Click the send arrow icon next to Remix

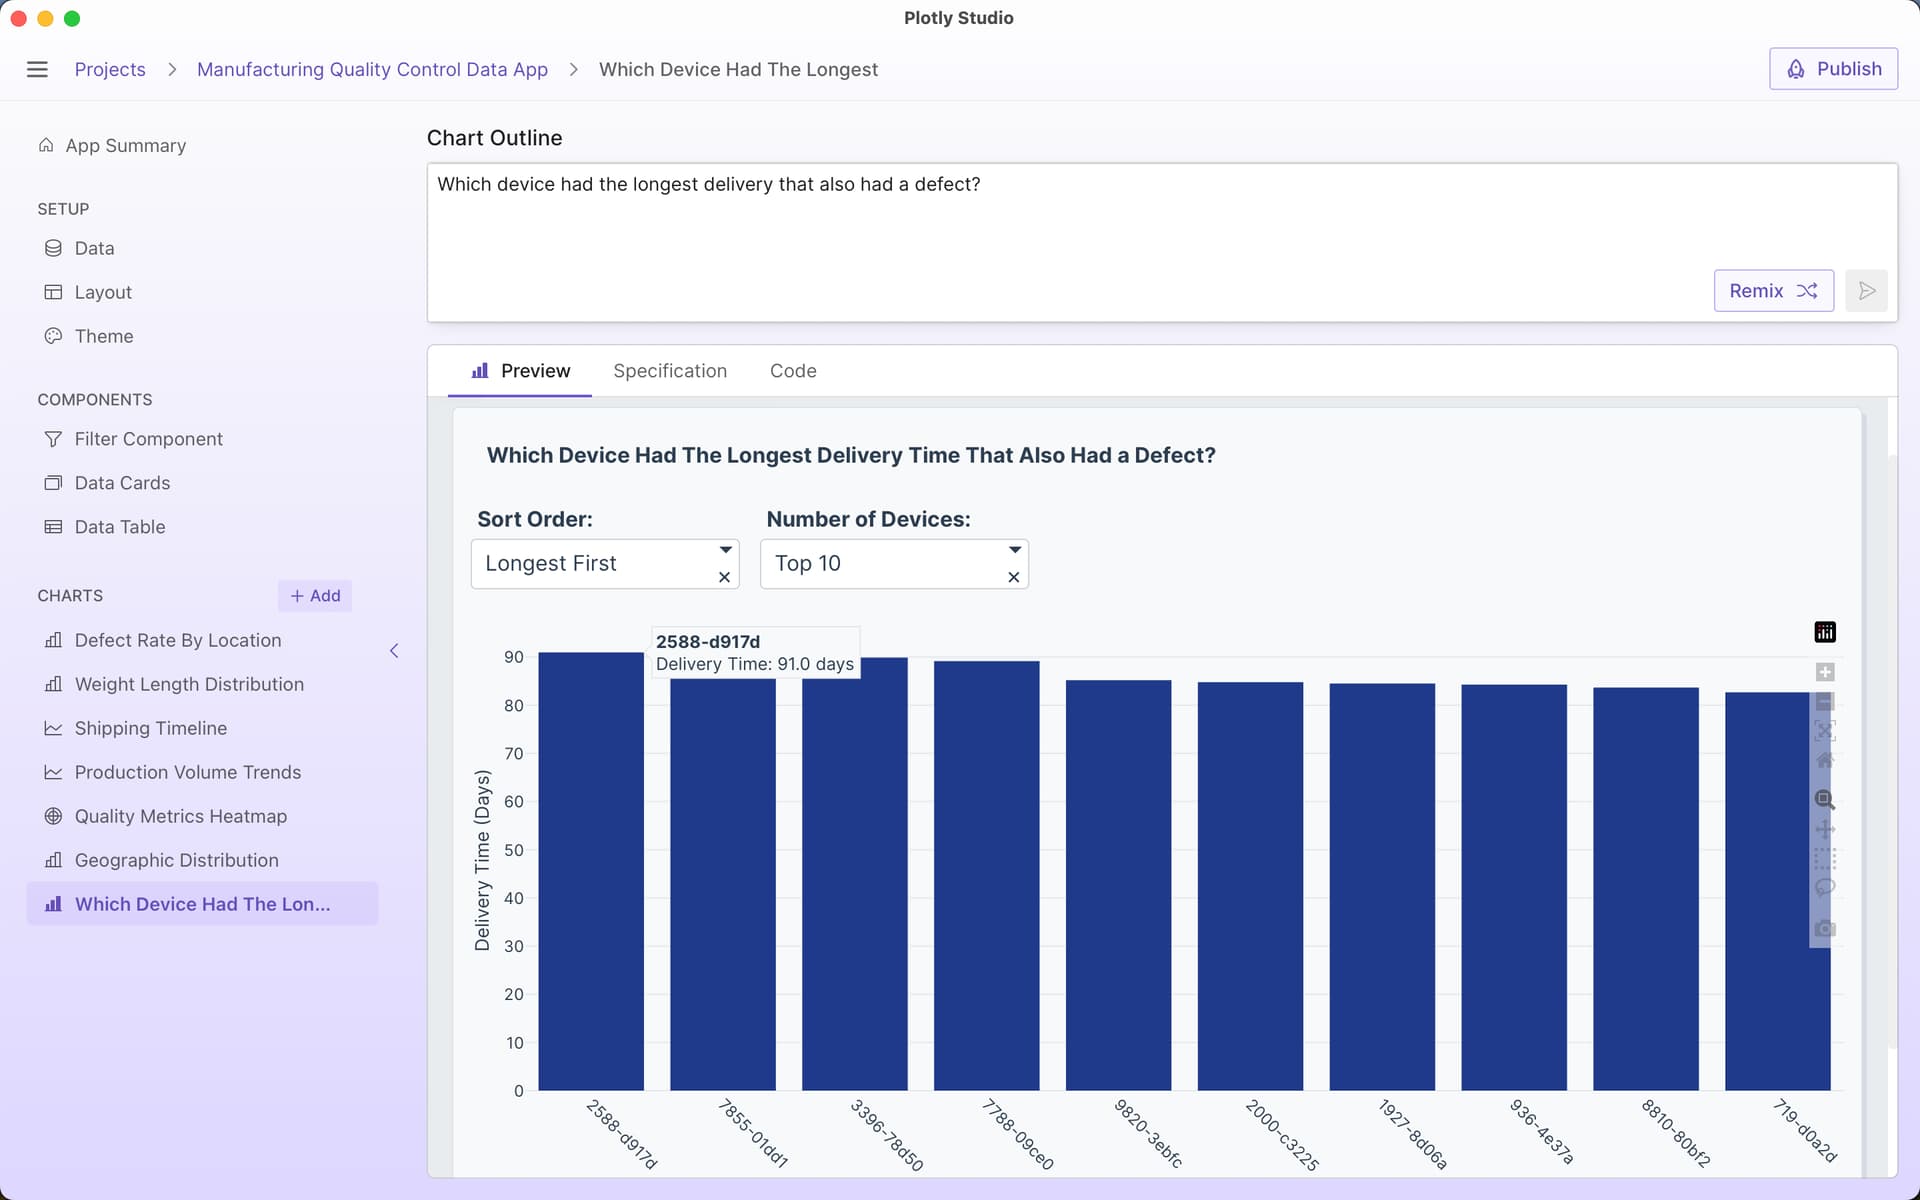1866,291
